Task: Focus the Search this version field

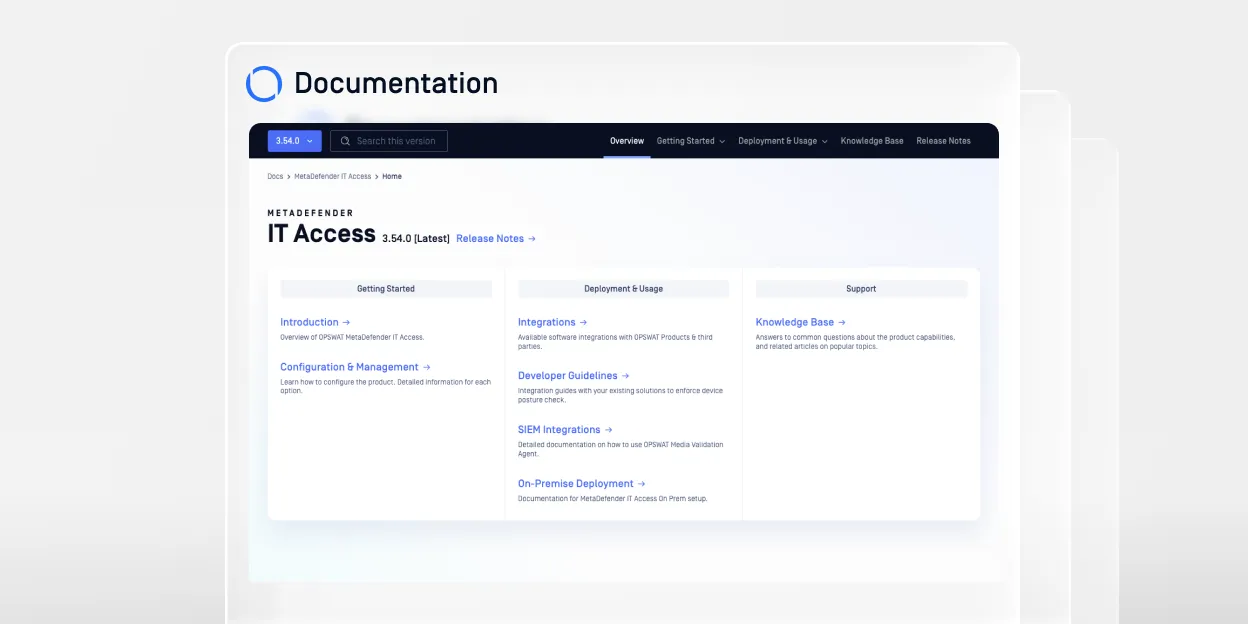Action: click(x=389, y=141)
